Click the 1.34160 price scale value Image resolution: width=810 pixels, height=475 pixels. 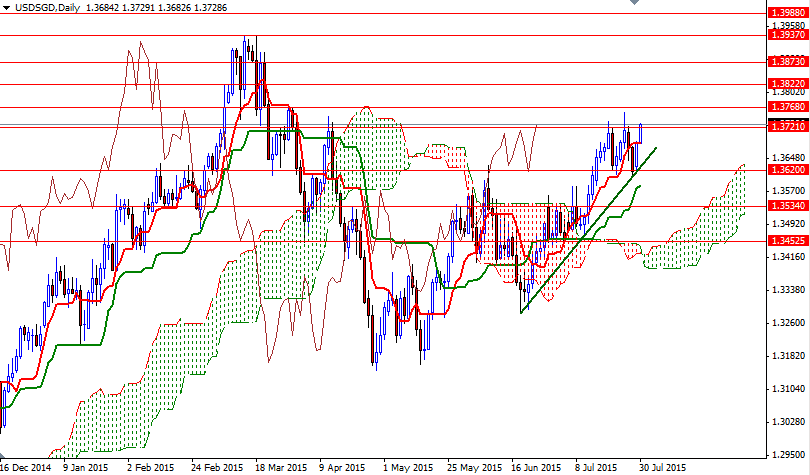pos(789,257)
